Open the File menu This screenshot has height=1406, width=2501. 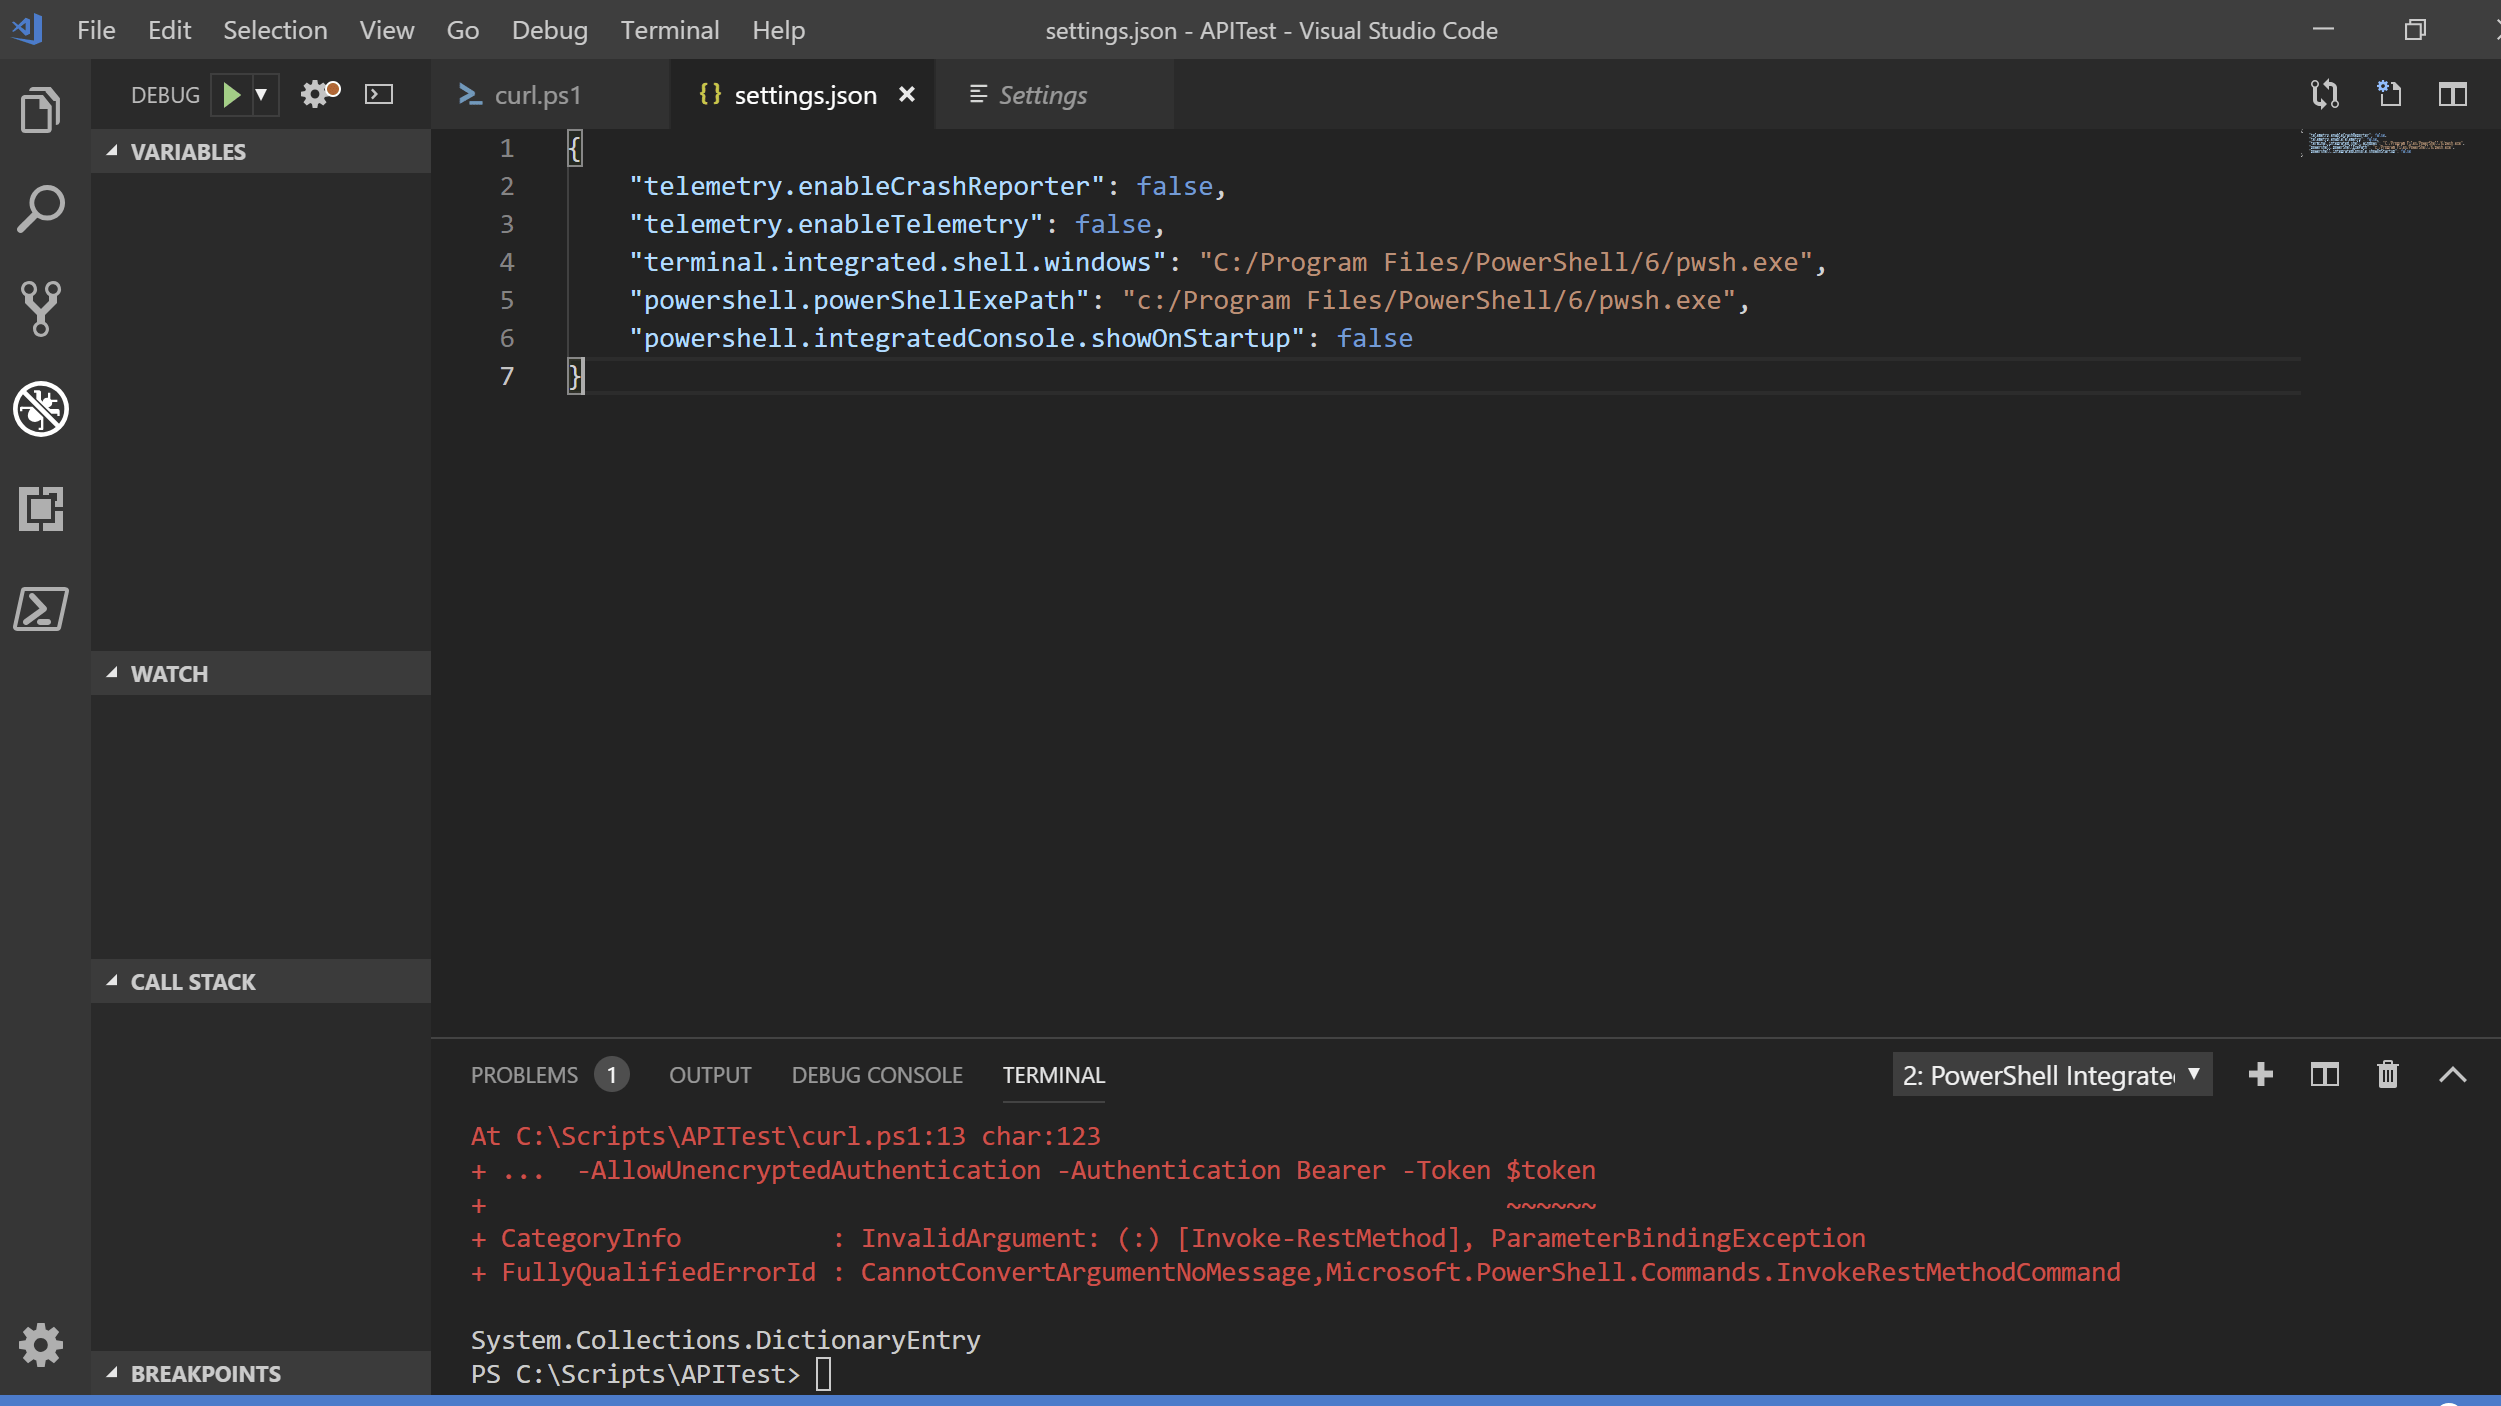coord(96,30)
